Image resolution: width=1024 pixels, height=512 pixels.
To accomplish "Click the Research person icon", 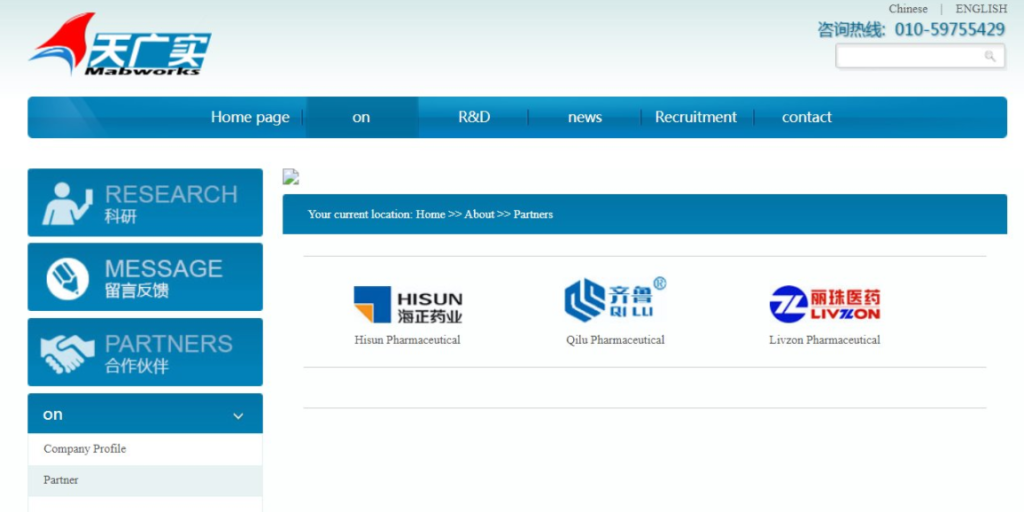I will click(x=67, y=204).
